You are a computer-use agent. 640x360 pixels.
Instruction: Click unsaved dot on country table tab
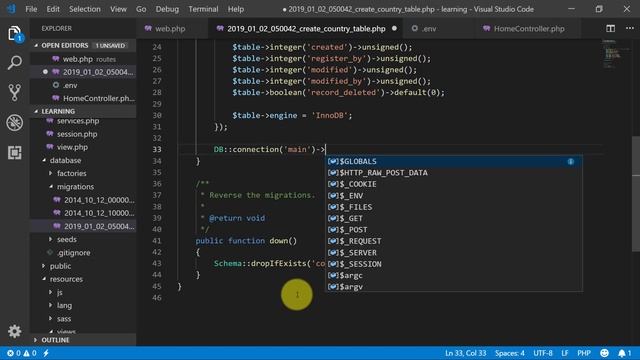[x=394, y=29]
